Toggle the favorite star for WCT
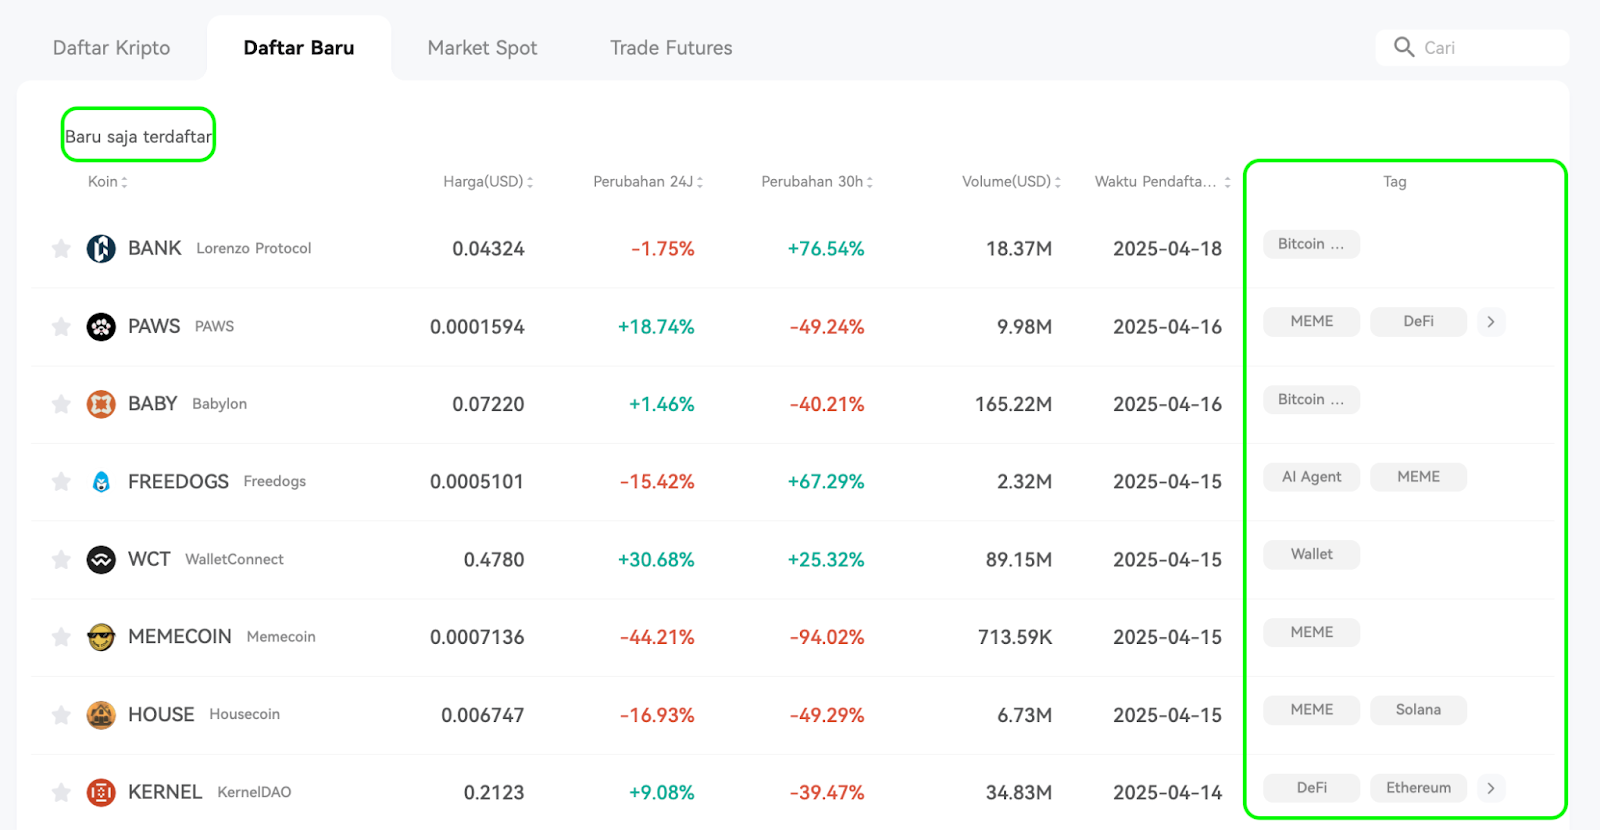The image size is (1600, 830). coord(61,559)
